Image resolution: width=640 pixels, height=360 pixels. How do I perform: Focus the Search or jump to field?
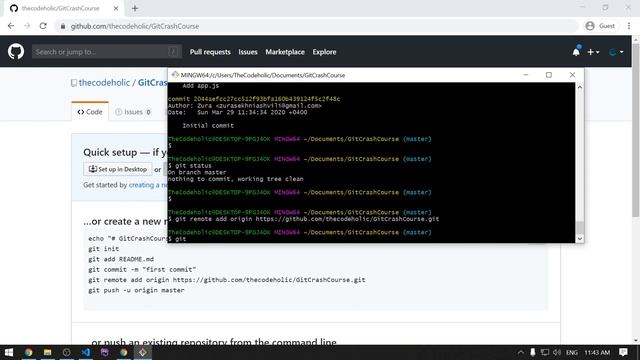107,52
